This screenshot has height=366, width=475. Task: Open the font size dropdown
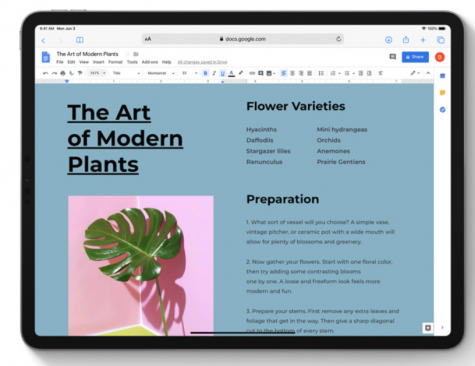tap(189, 73)
